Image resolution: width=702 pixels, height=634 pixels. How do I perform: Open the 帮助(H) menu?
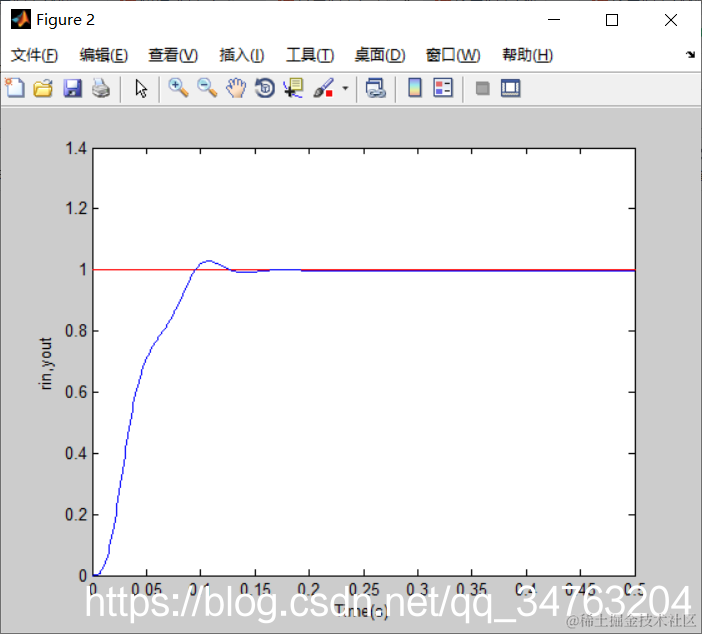[527, 55]
